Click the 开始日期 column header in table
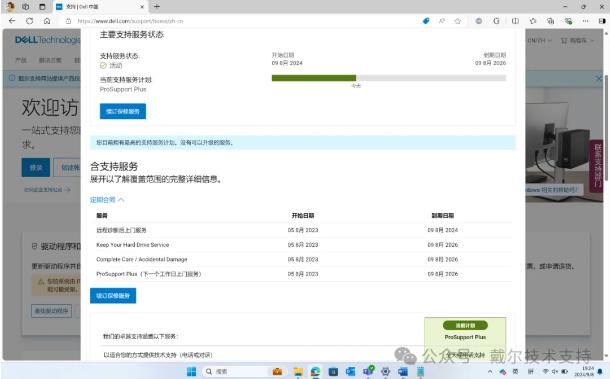The height and width of the screenshot is (379, 610). pyautogui.click(x=303, y=215)
